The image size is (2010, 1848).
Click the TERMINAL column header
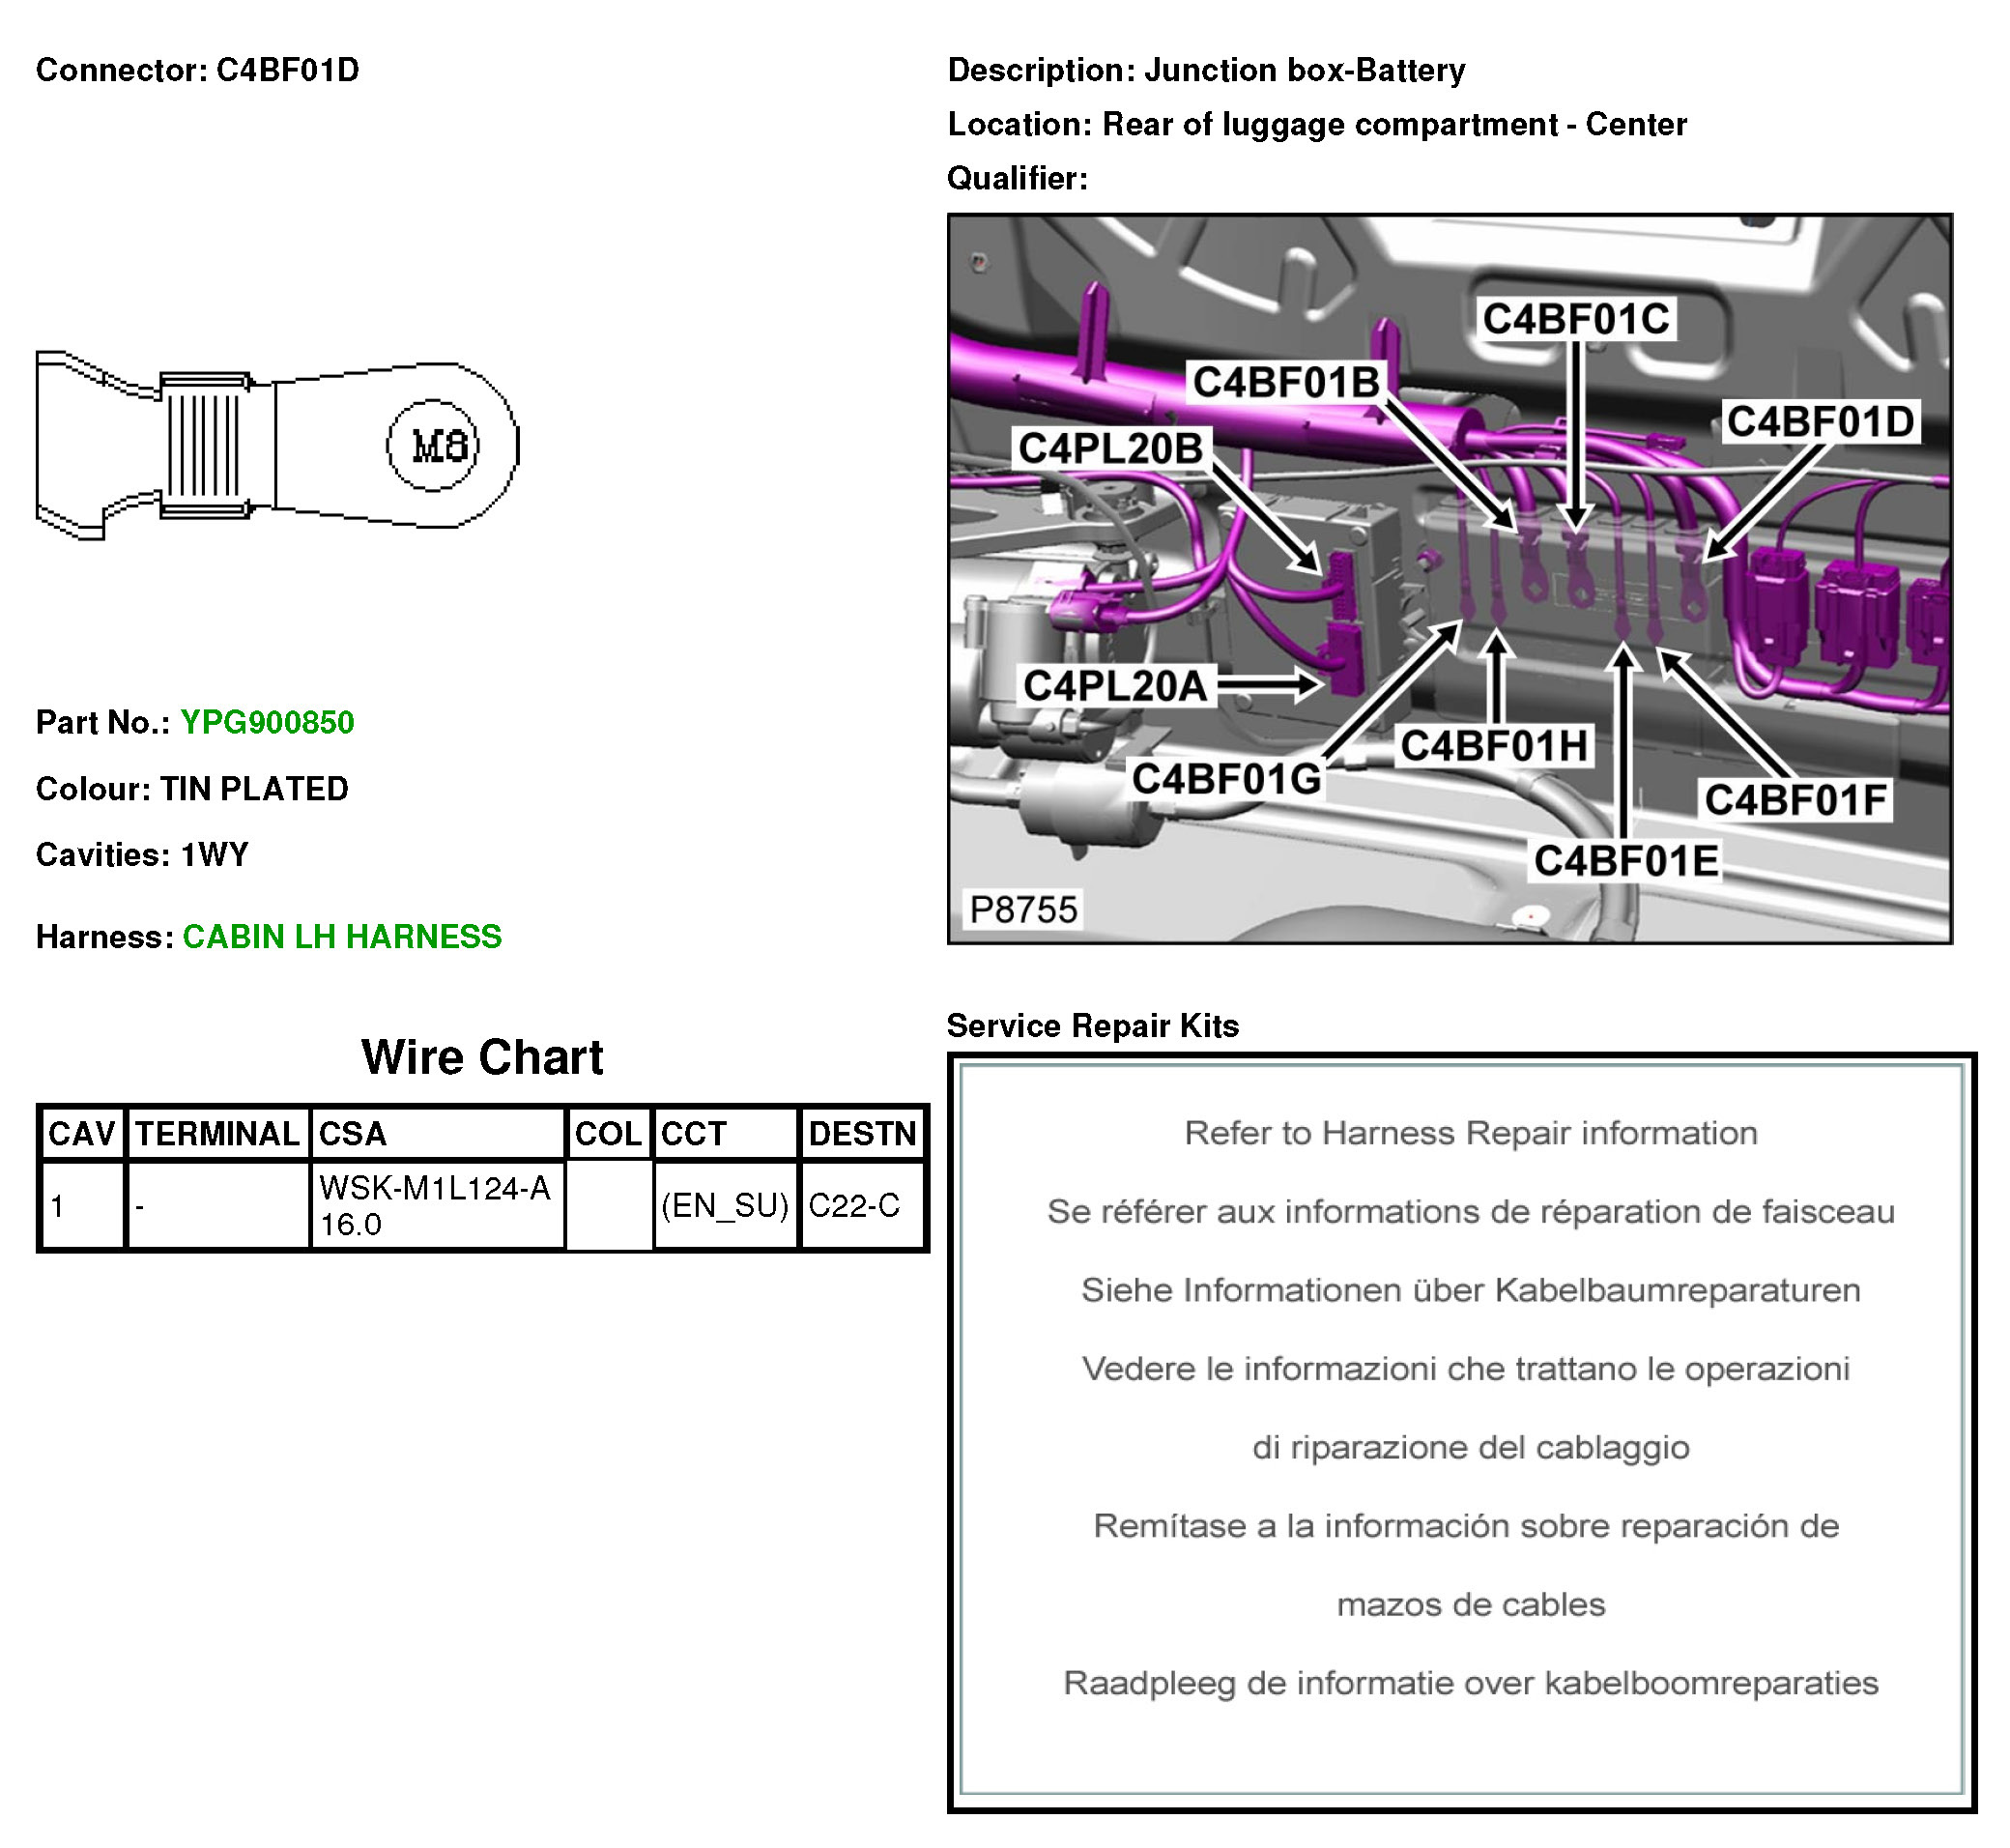(218, 1135)
